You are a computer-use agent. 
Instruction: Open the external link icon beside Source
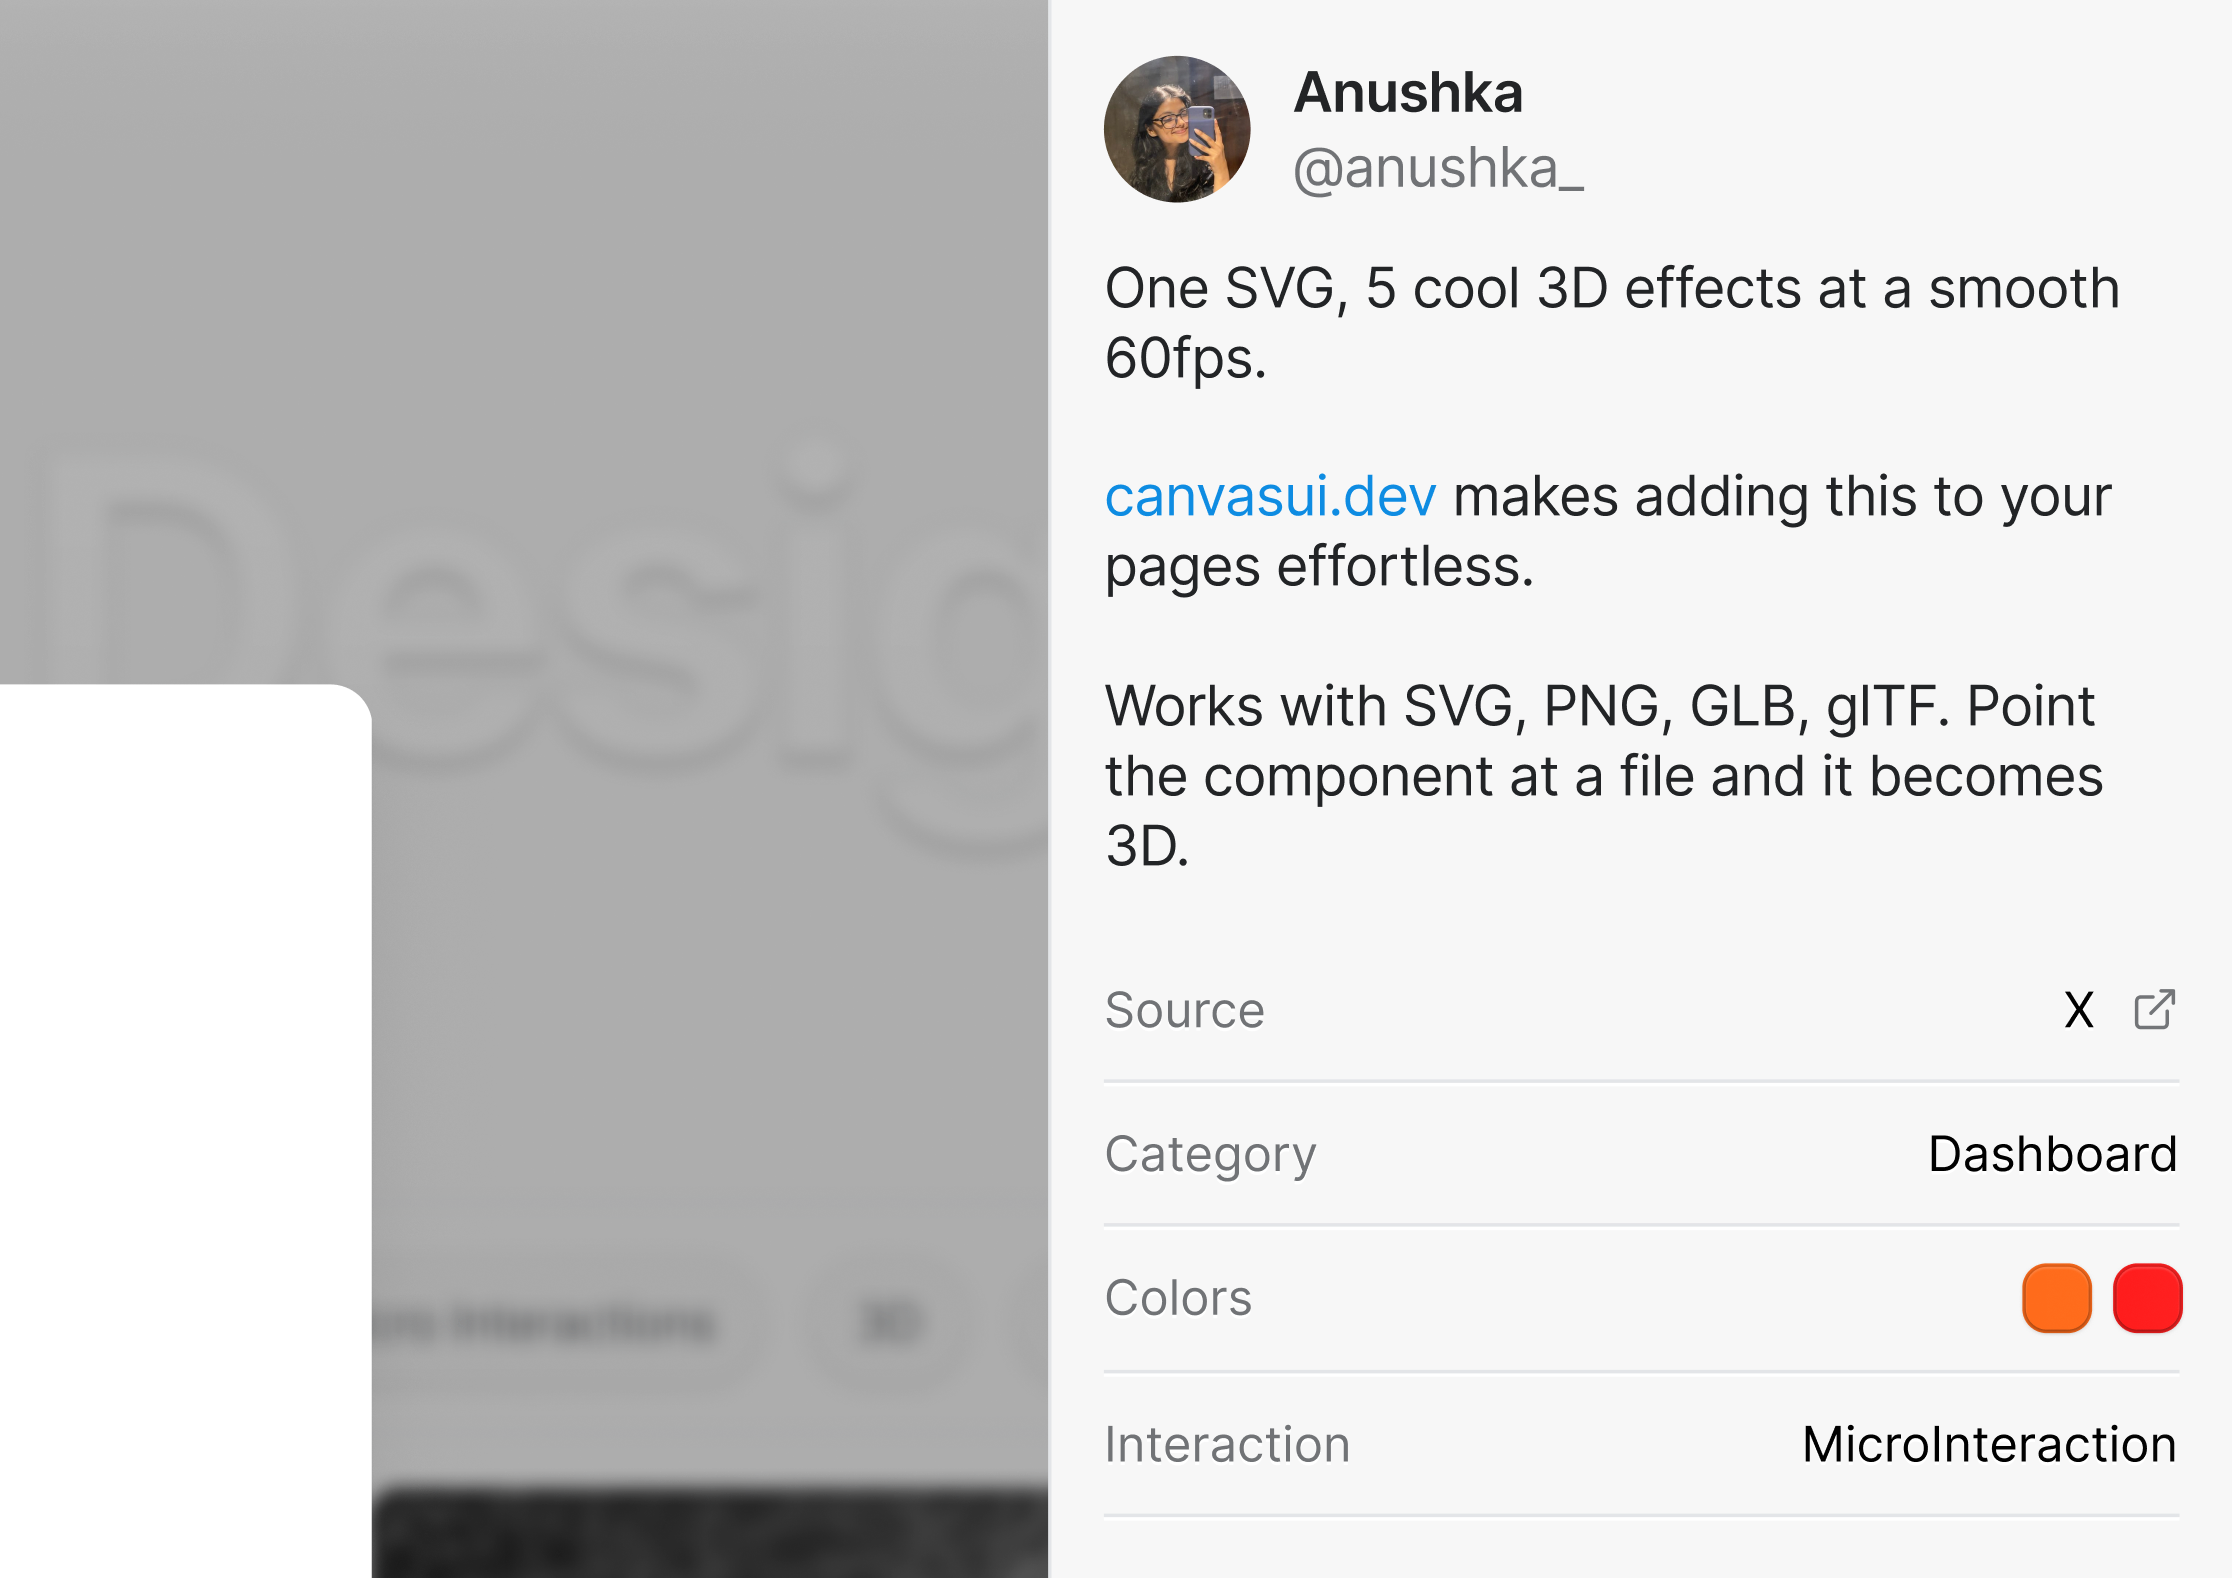[2155, 1009]
